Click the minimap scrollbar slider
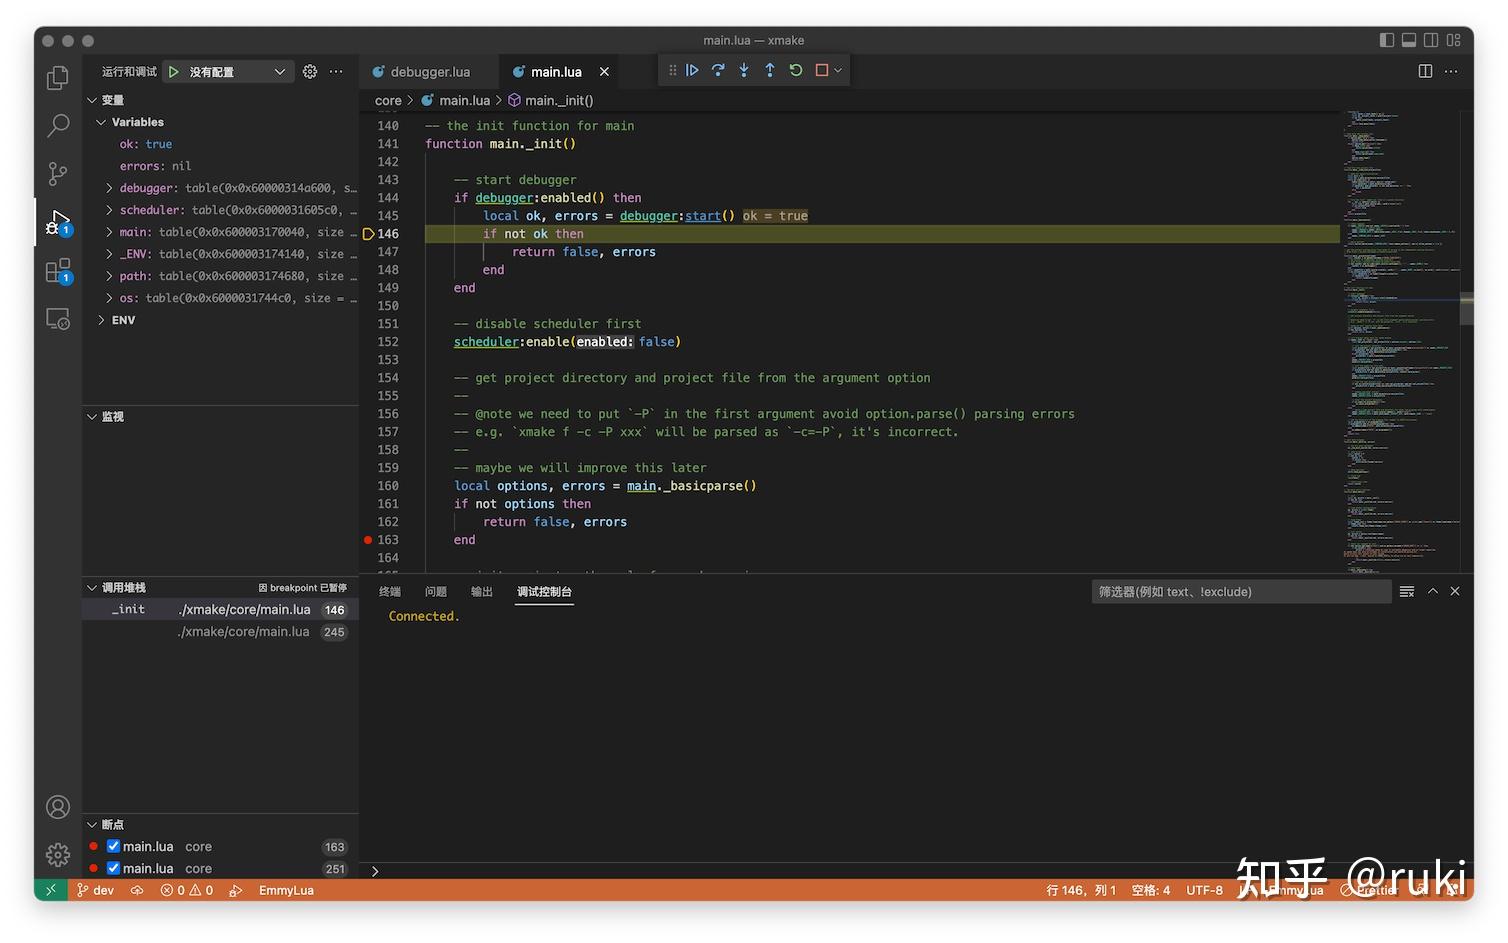 (x=1467, y=308)
